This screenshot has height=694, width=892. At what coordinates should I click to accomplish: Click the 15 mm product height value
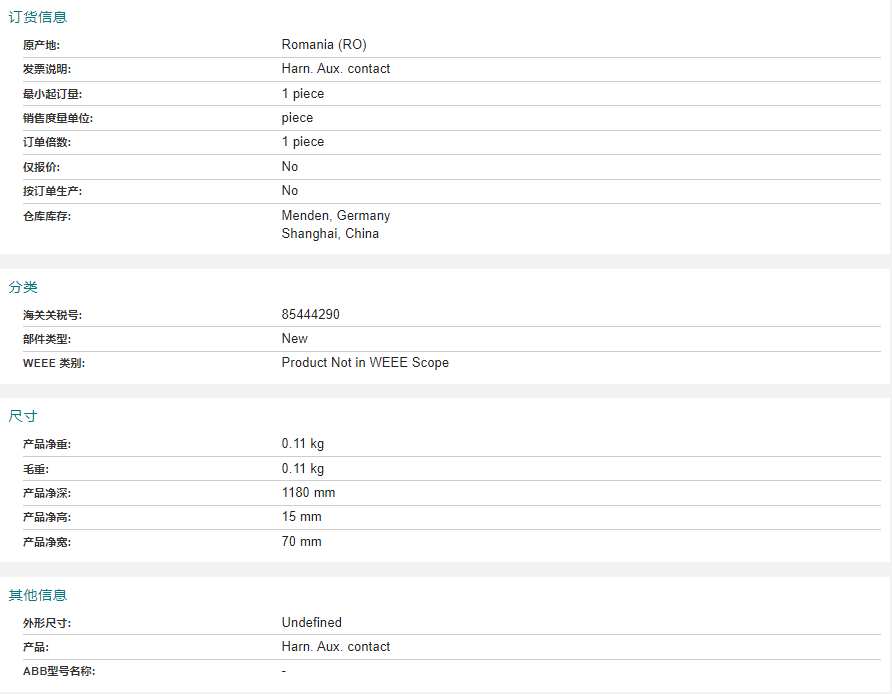click(x=302, y=517)
